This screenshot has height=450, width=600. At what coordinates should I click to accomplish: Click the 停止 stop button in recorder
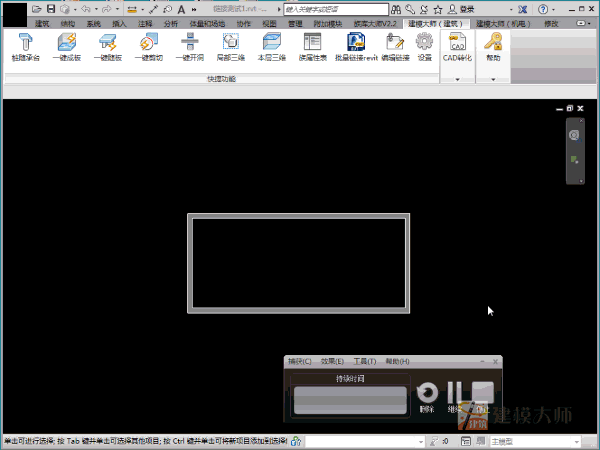coord(483,398)
